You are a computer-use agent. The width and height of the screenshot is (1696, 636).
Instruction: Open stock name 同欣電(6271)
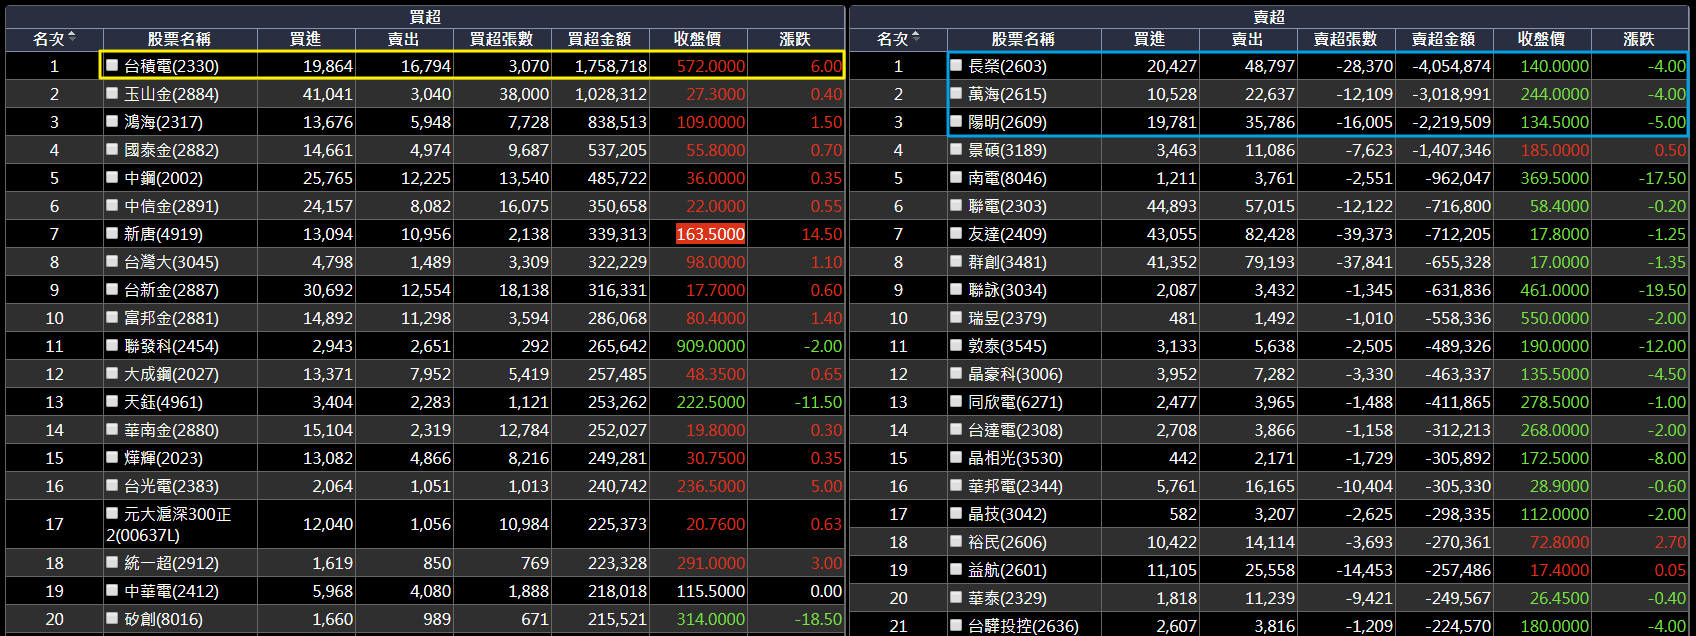coord(1015,402)
